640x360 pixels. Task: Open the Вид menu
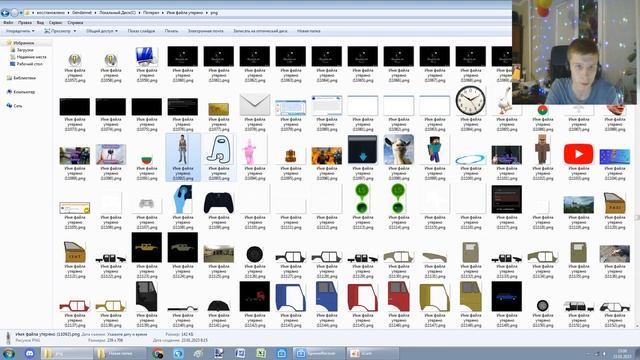[x=40, y=23]
